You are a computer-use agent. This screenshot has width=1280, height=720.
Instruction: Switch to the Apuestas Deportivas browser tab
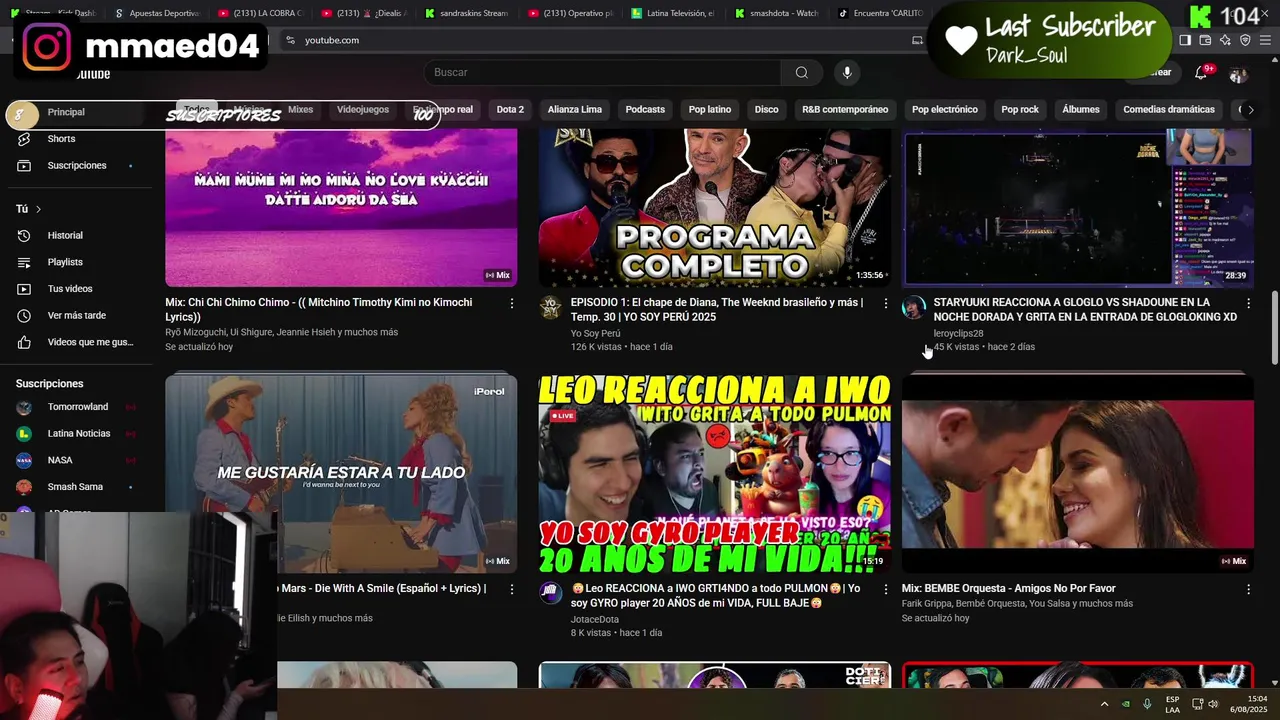(157, 13)
